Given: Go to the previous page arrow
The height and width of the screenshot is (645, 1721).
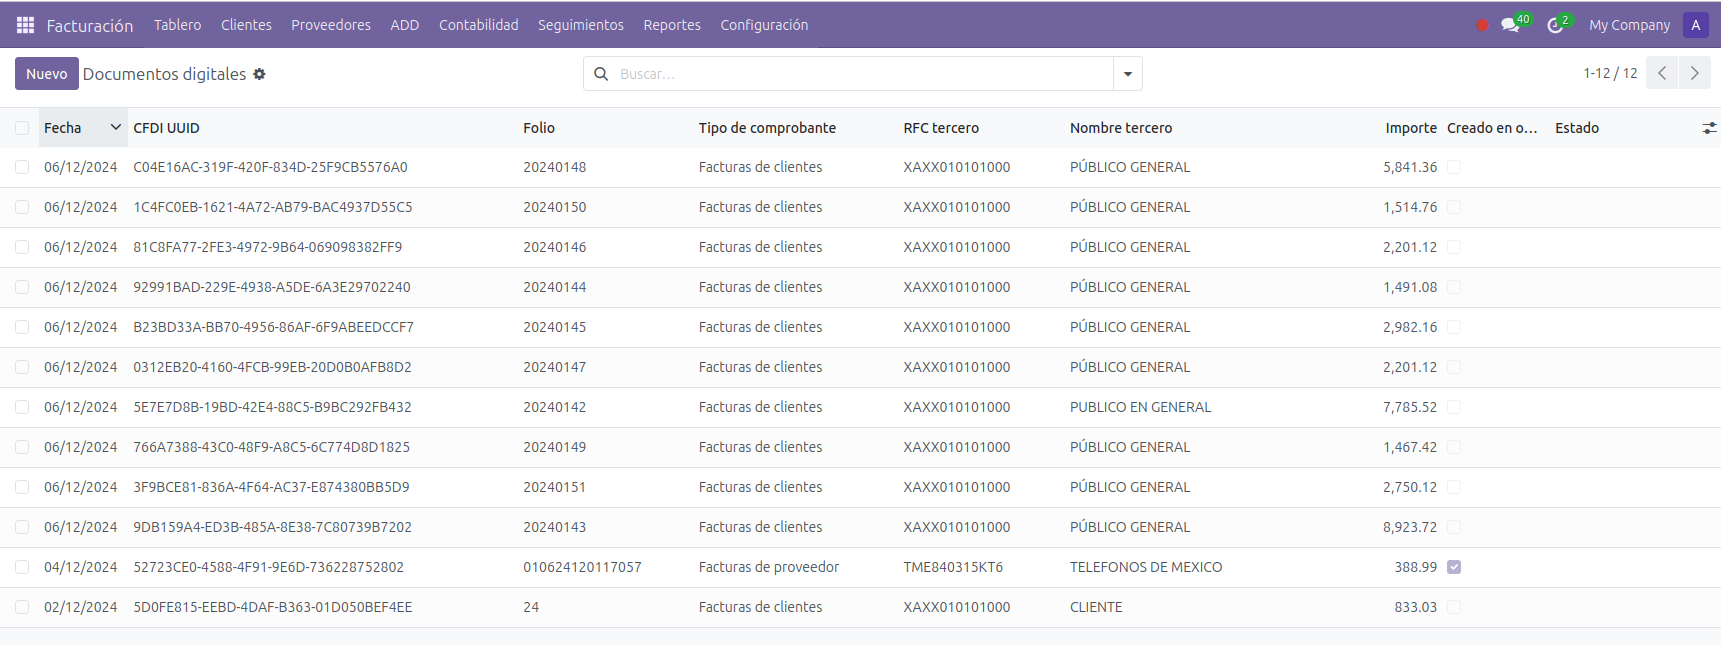Looking at the screenshot, I should pos(1662,73).
